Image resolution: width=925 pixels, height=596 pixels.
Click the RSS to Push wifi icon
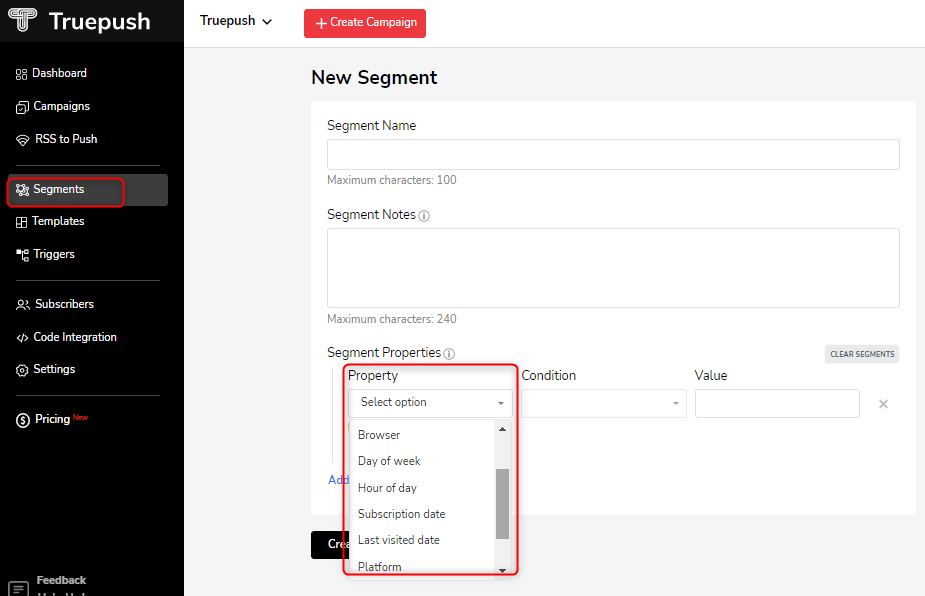(x=22, y=140)
